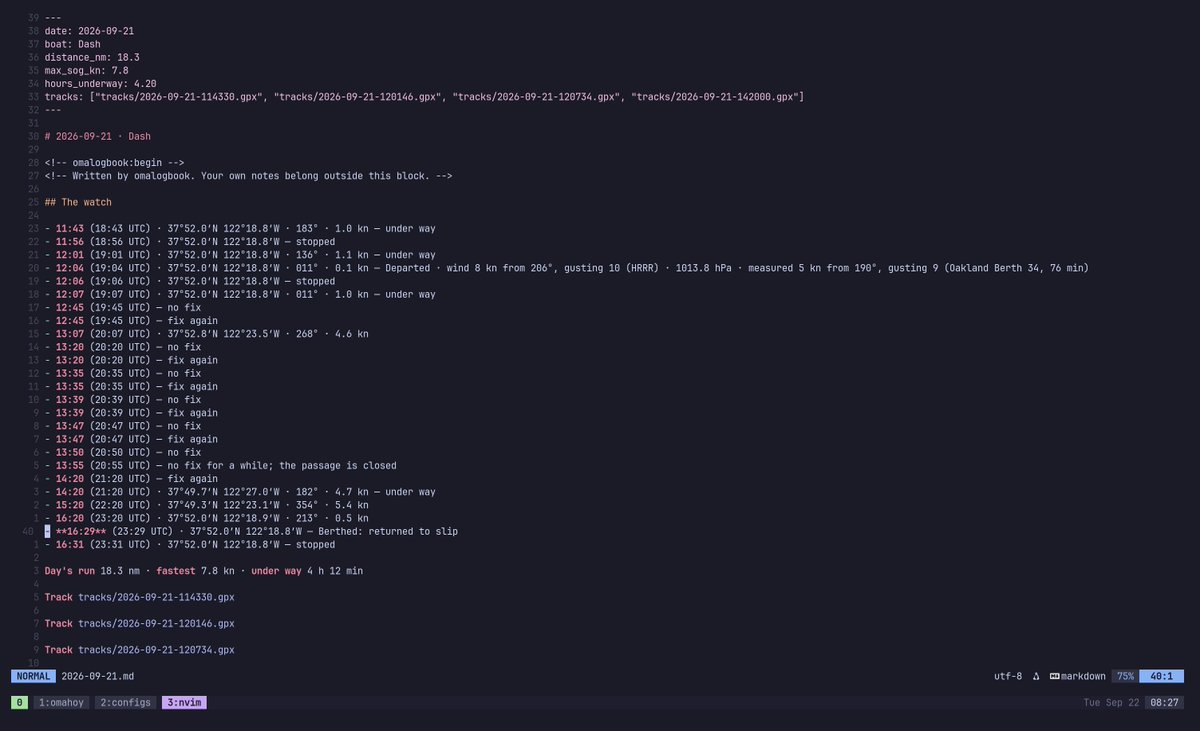Click the utf-8 encoding indicator

[1008, 676]
